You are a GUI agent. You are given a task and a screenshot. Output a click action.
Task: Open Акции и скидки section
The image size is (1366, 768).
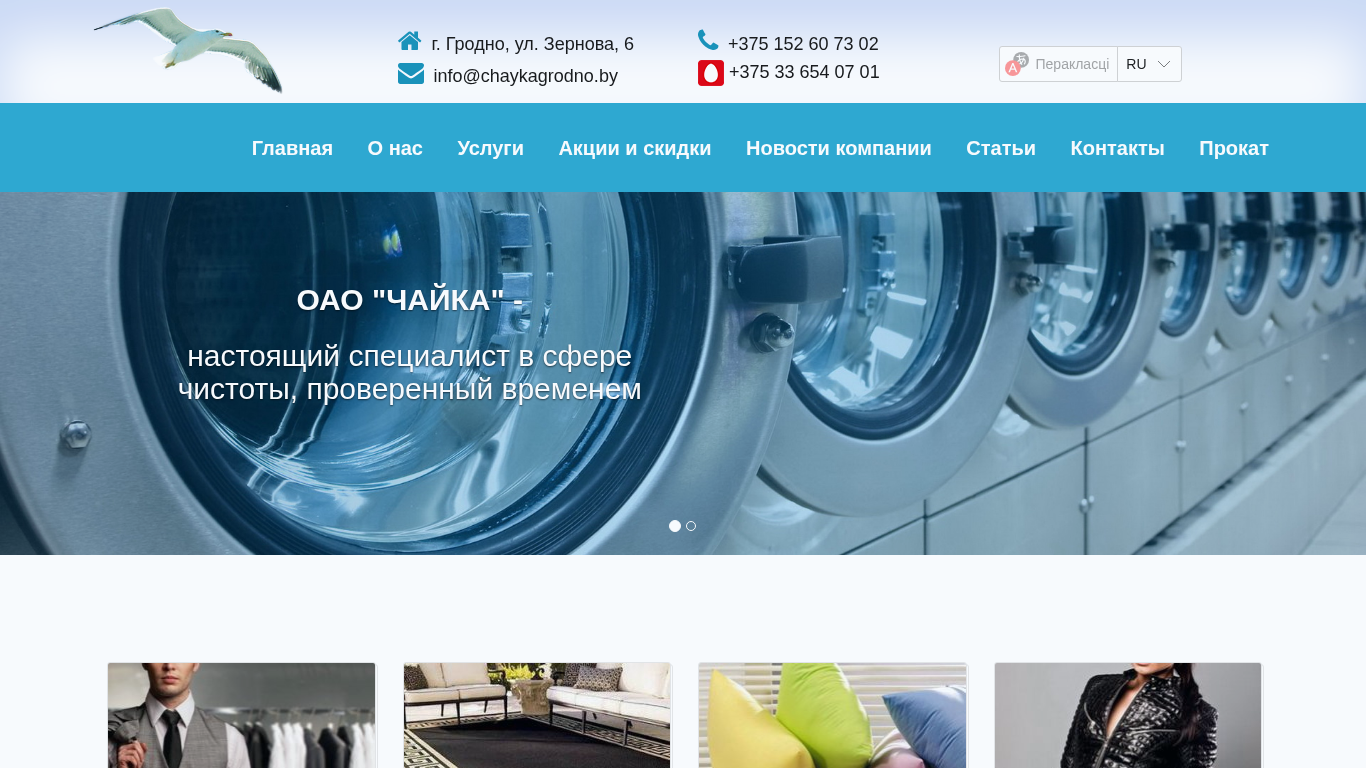click(x=635, y=148)
